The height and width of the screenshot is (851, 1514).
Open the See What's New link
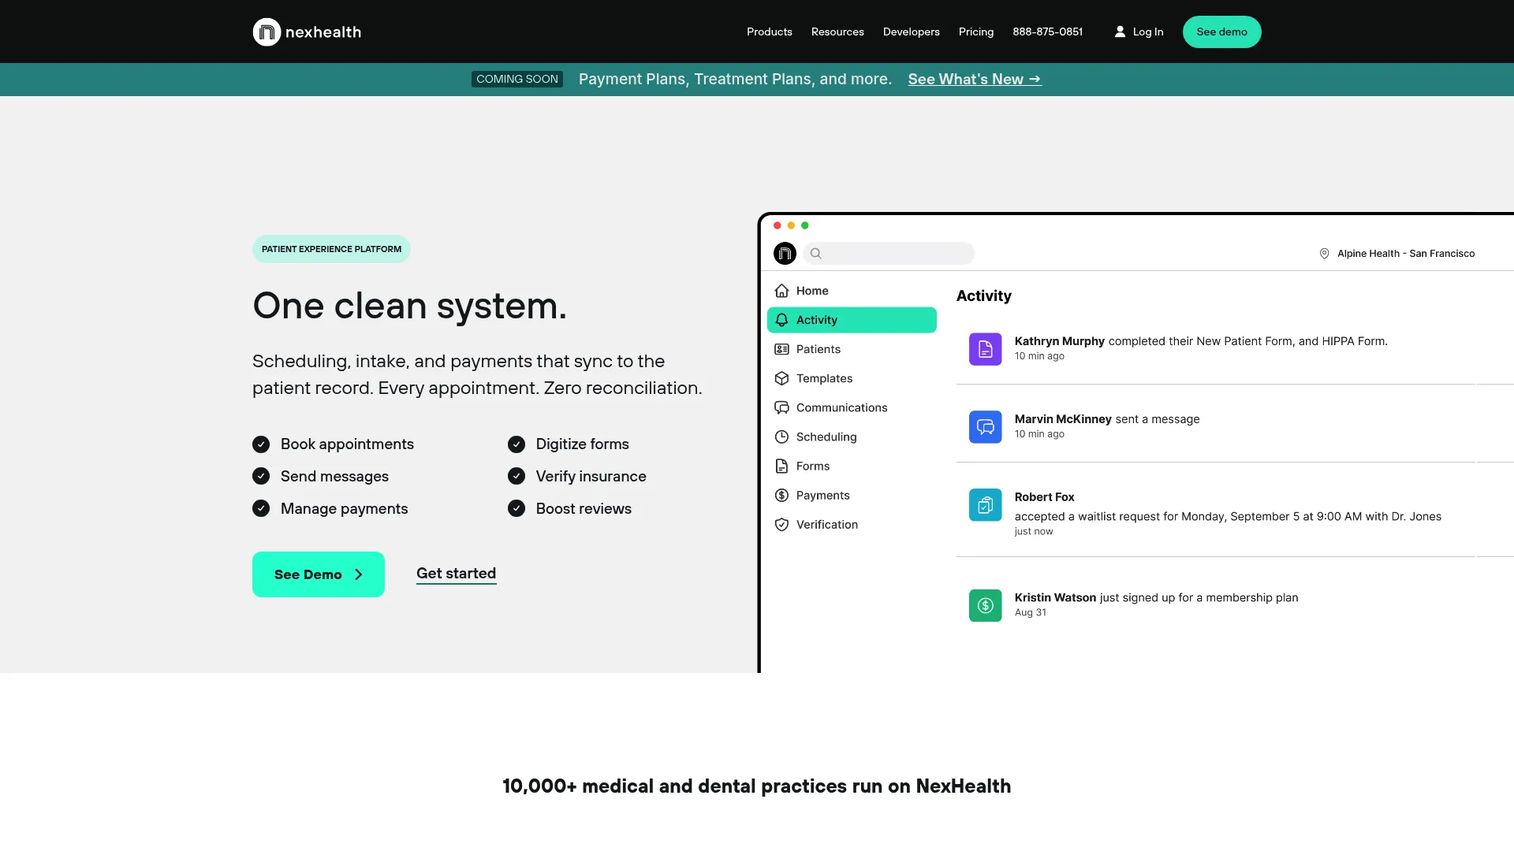coord(974,79)
